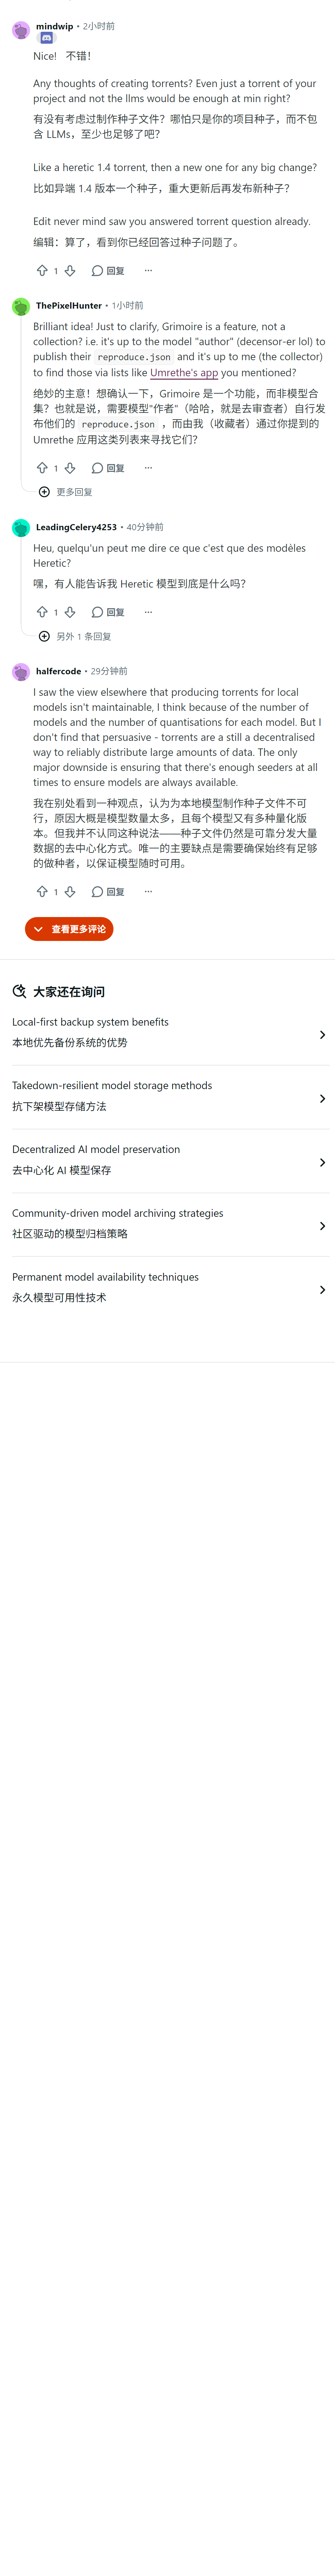Downvote LeadingCelery4253's comment
This screenshot has height=2576, width=335.
pyautogui.click(x=70, y=612)
